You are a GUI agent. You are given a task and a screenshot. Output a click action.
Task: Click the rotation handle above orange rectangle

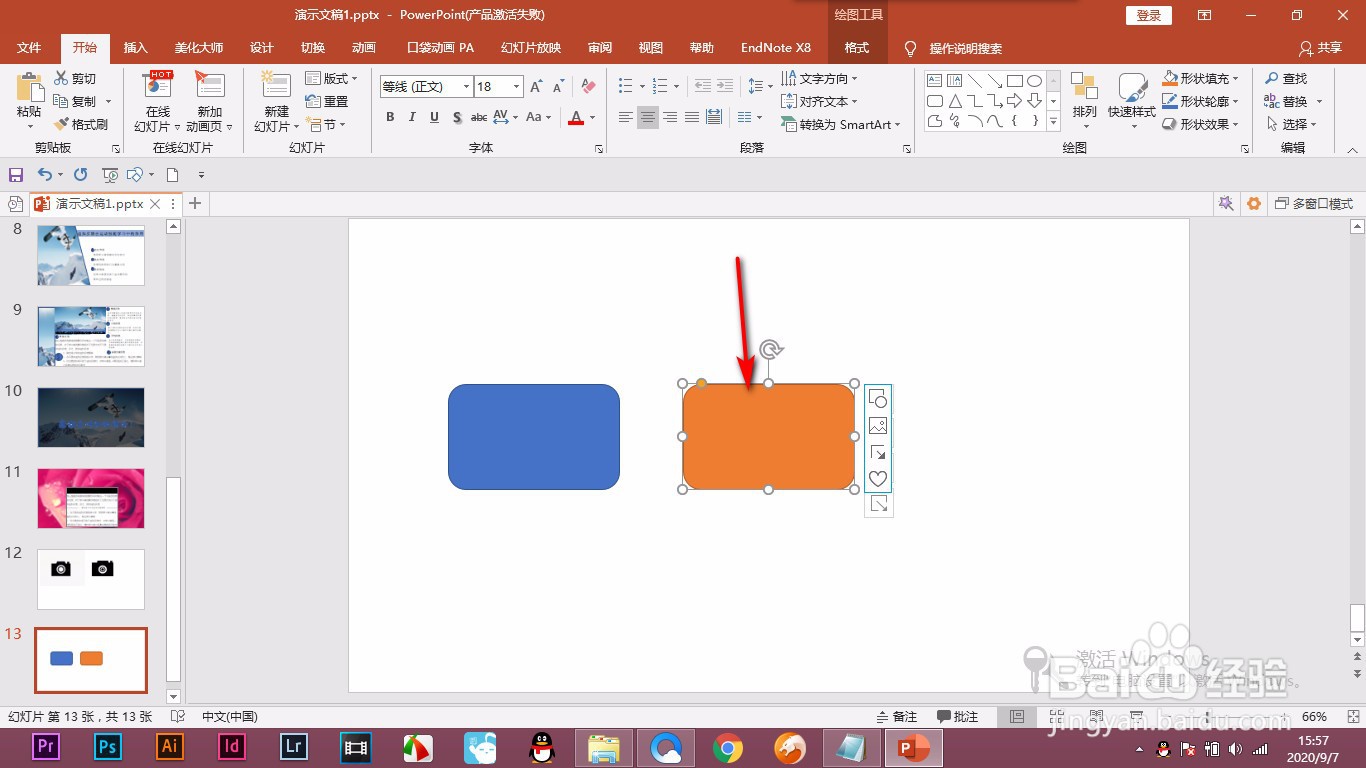769,349
